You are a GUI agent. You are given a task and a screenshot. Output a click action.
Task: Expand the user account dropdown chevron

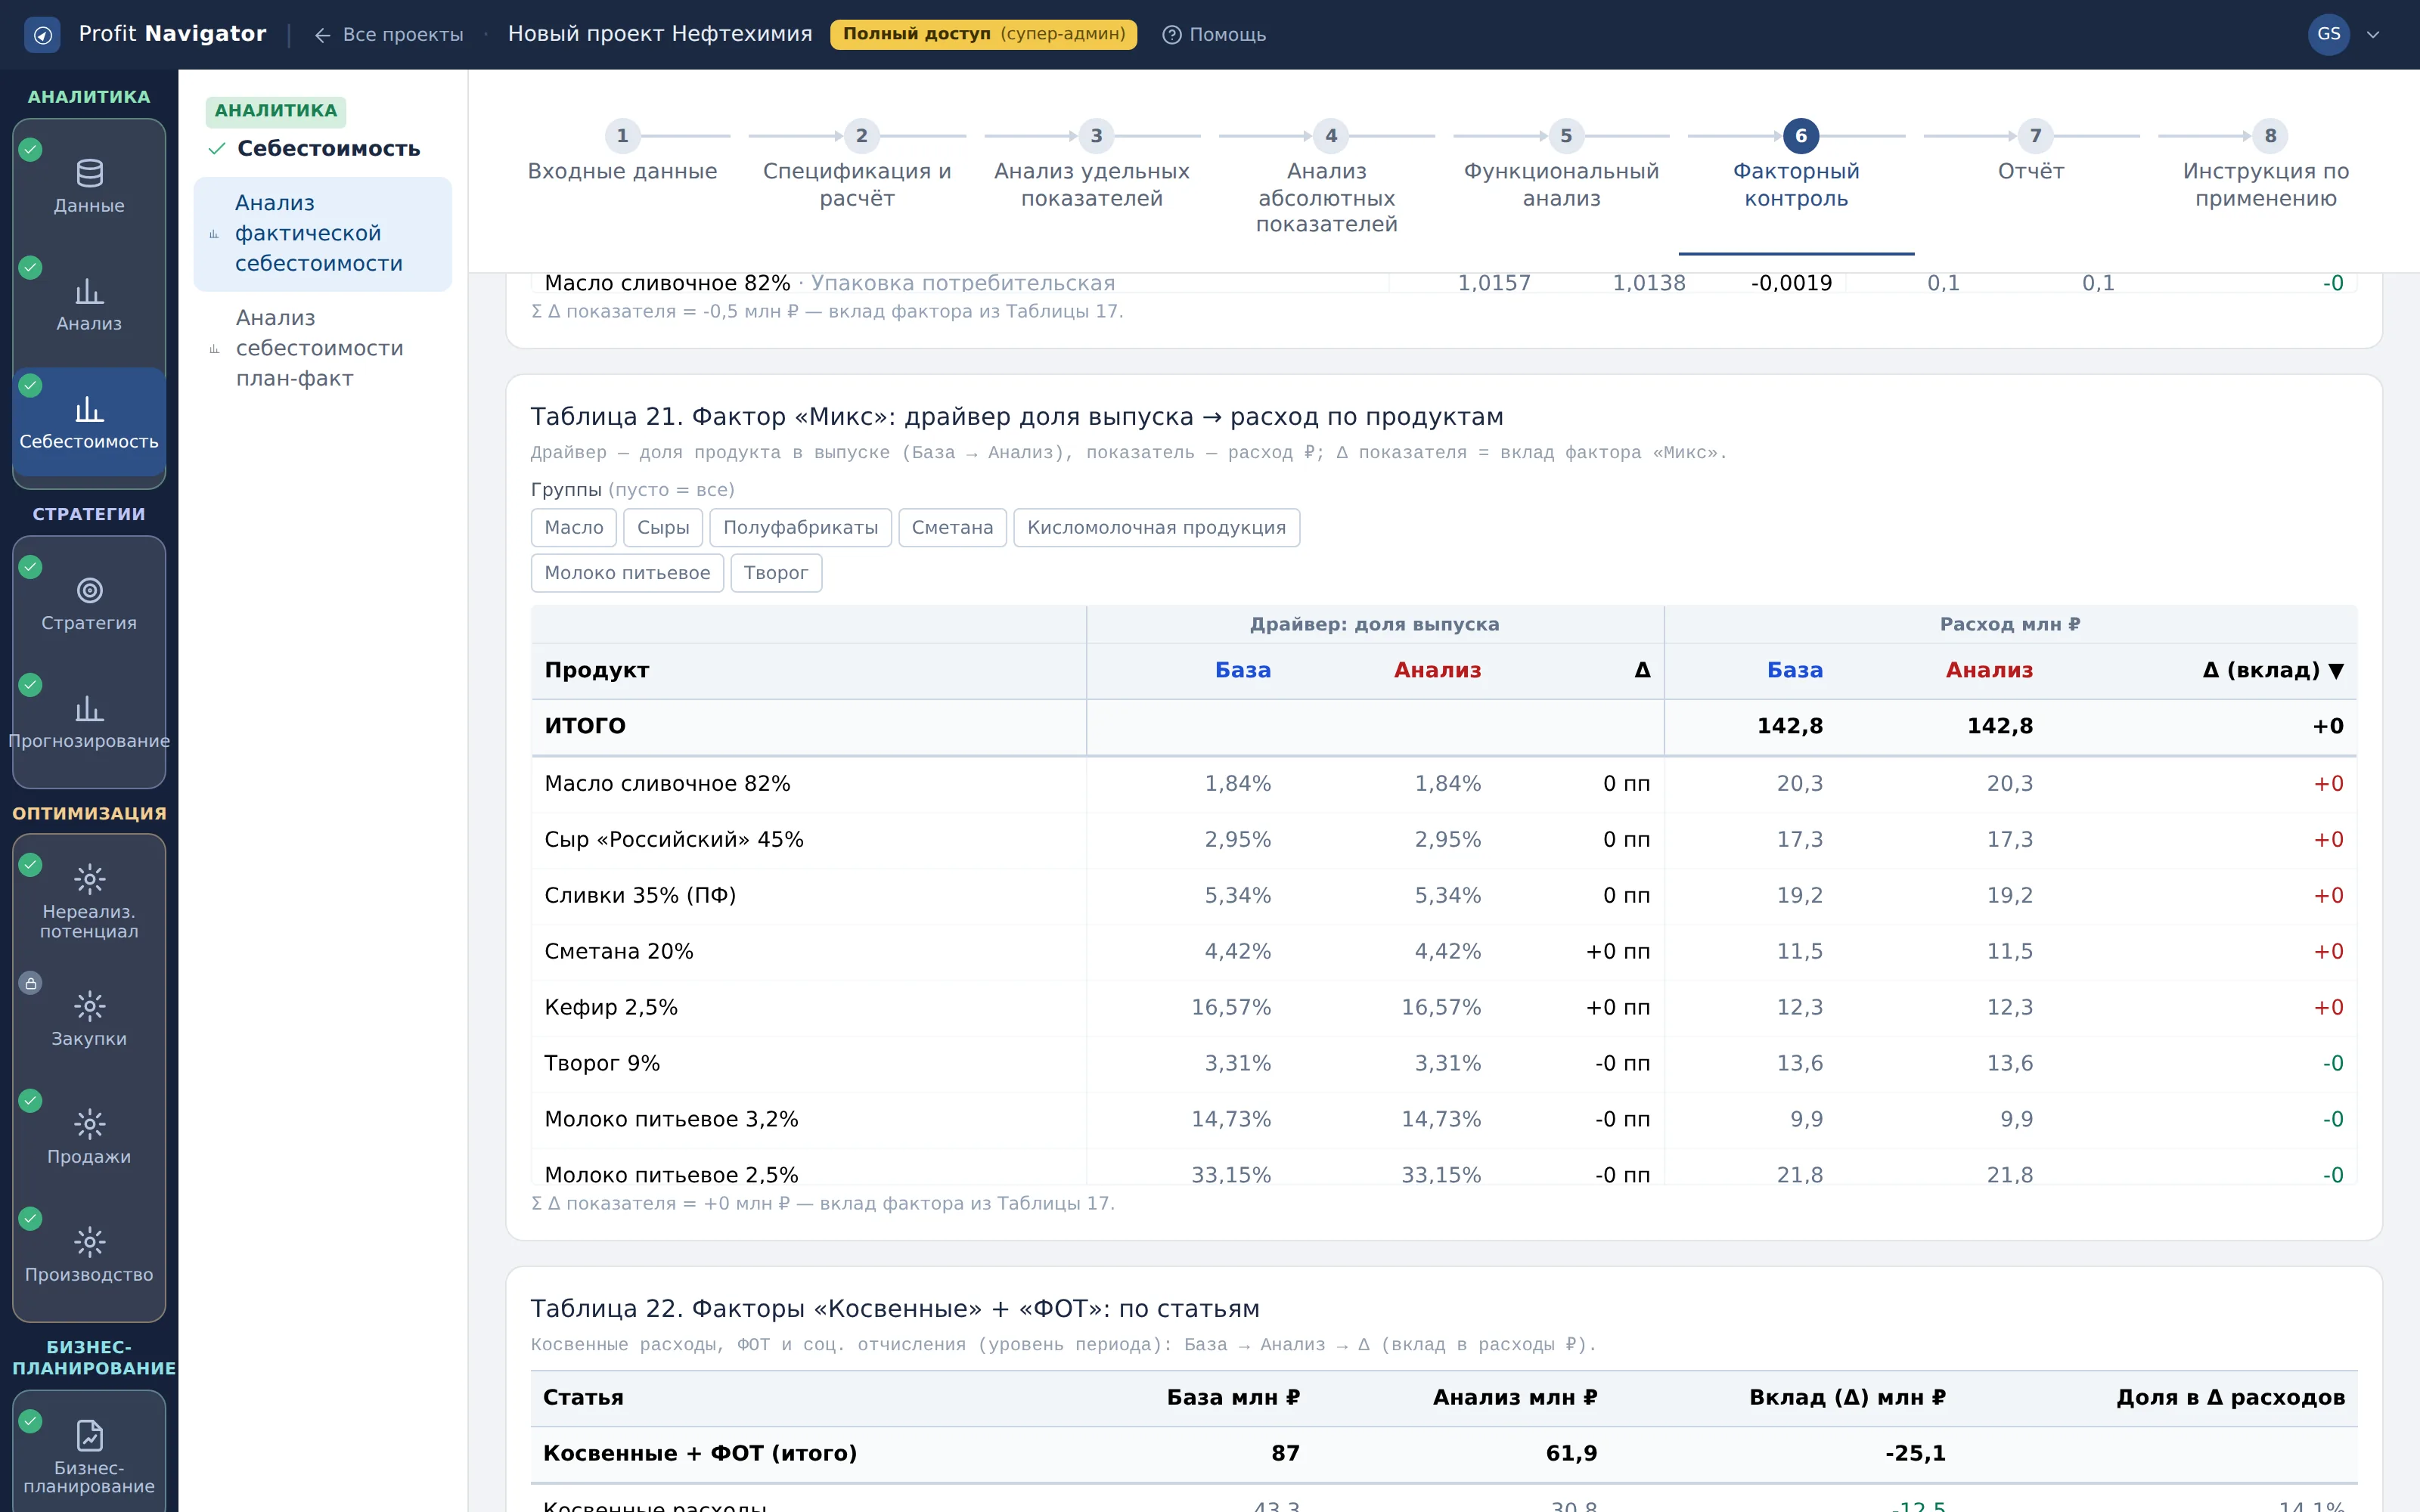[2373, 35]
